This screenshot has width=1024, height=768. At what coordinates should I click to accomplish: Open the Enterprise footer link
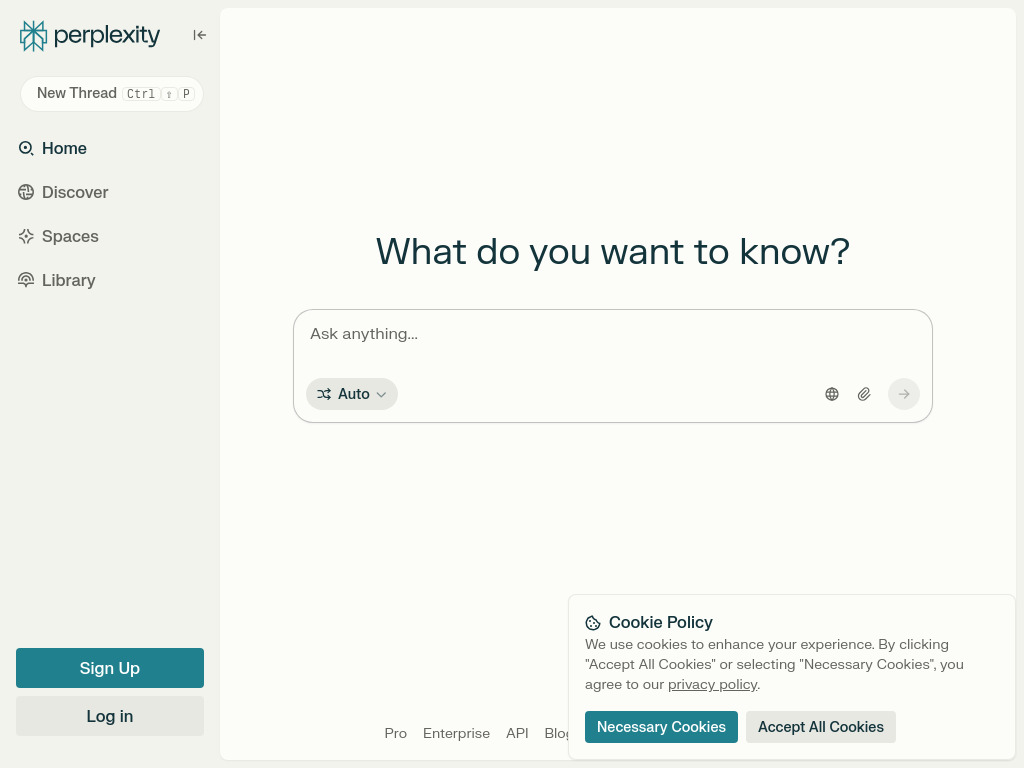click(456, 733)
